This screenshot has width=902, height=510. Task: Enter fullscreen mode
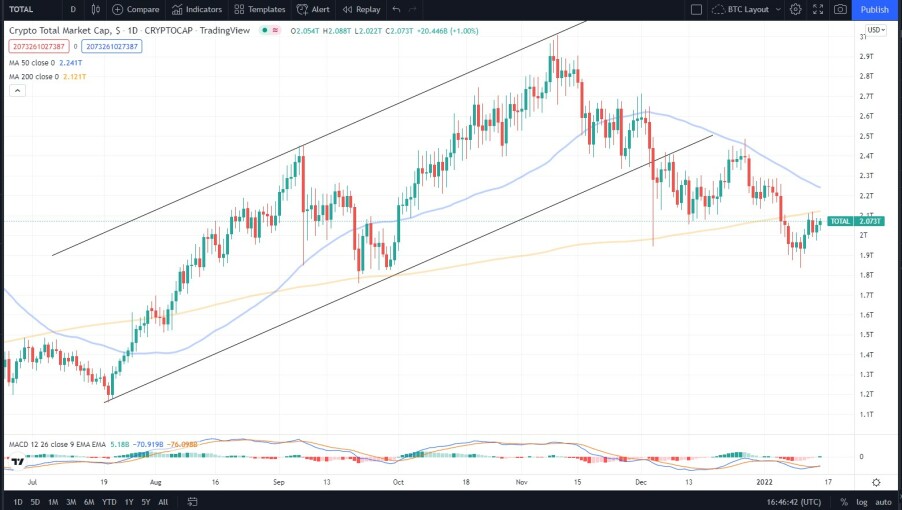818,9
